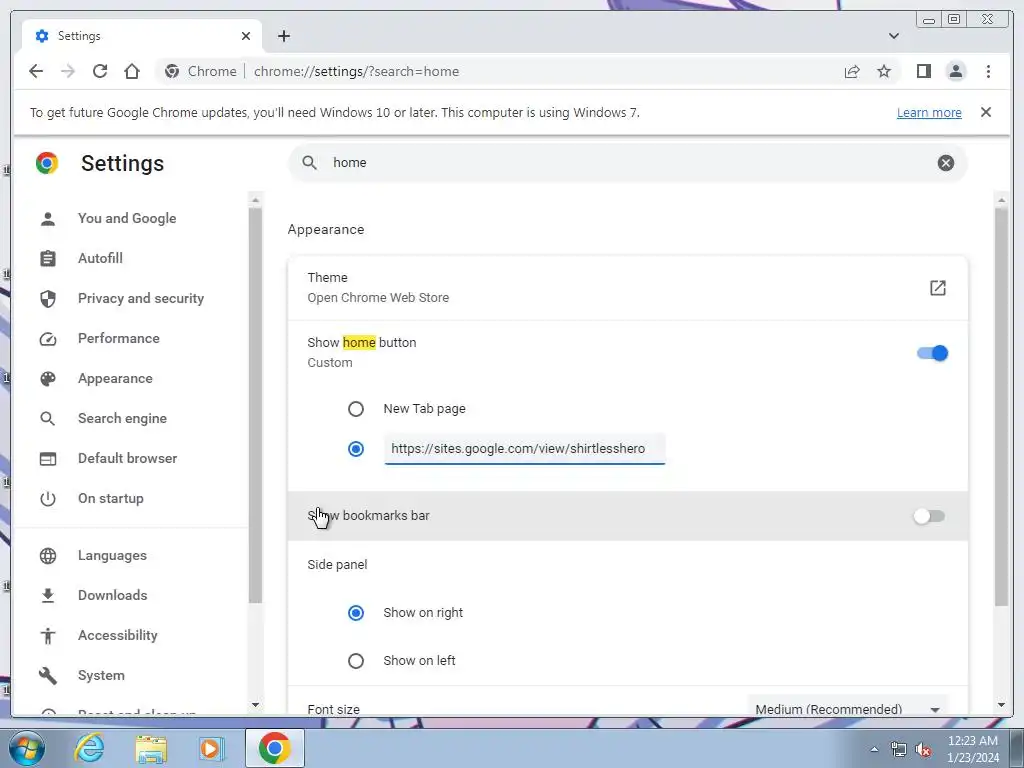1024x768 pixels.
Task: Click the Privacy and security shield icon
Action: point(48,298)
